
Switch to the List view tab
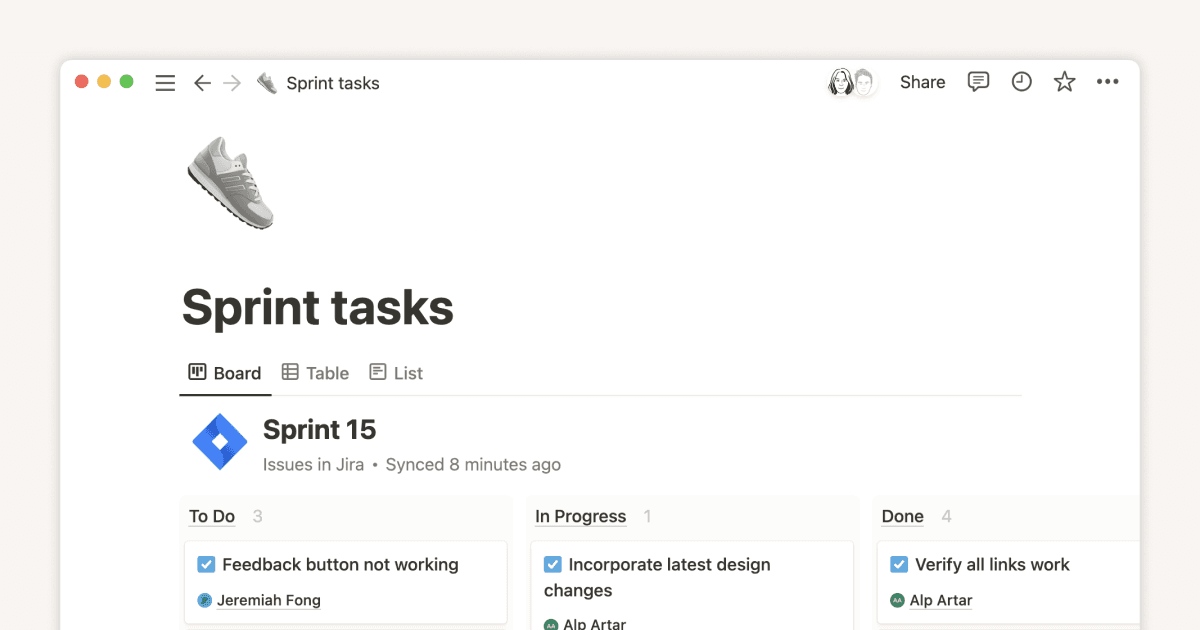click(396, 373)
